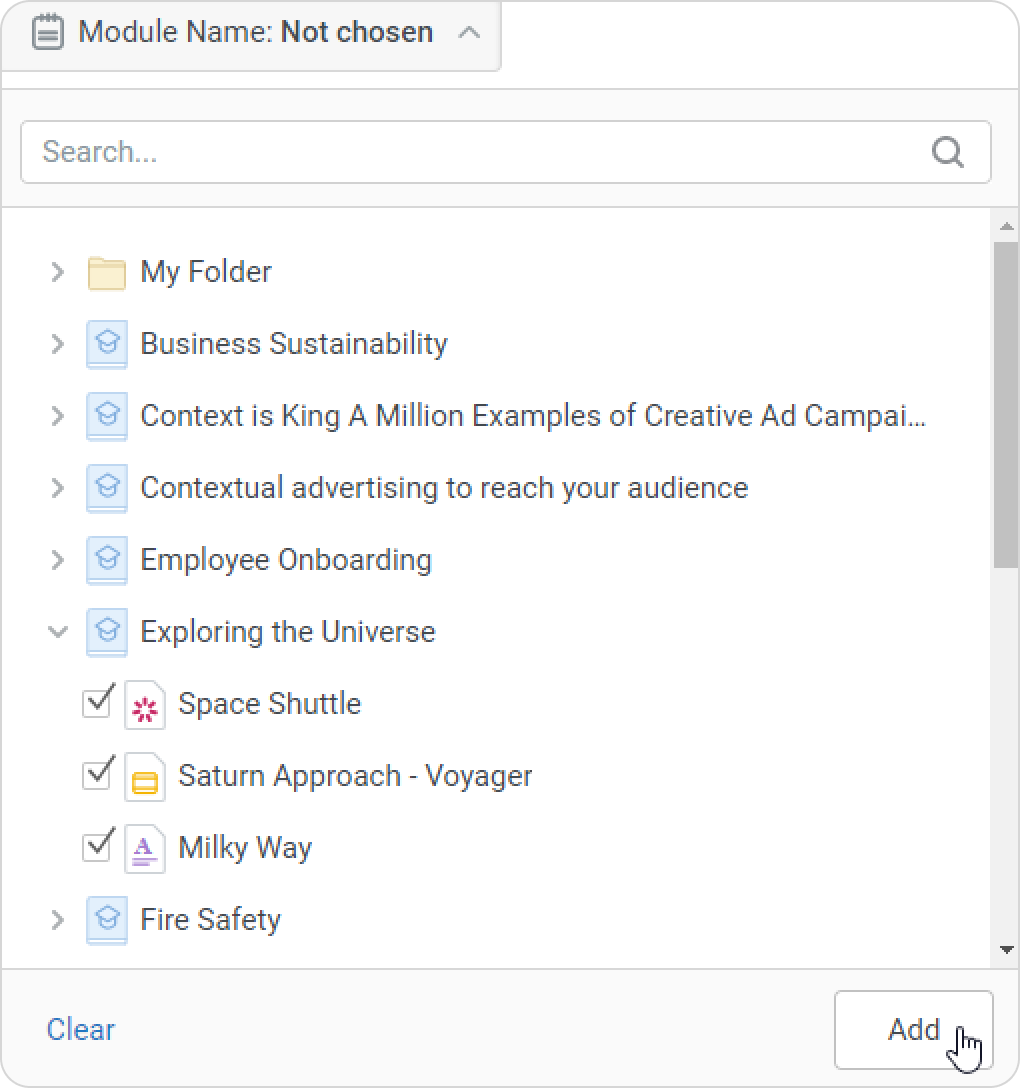Uncheck the Saturn Approach - Voyager checkbox
This screenshot has height=1088, width=1020.
coord(97,774)
